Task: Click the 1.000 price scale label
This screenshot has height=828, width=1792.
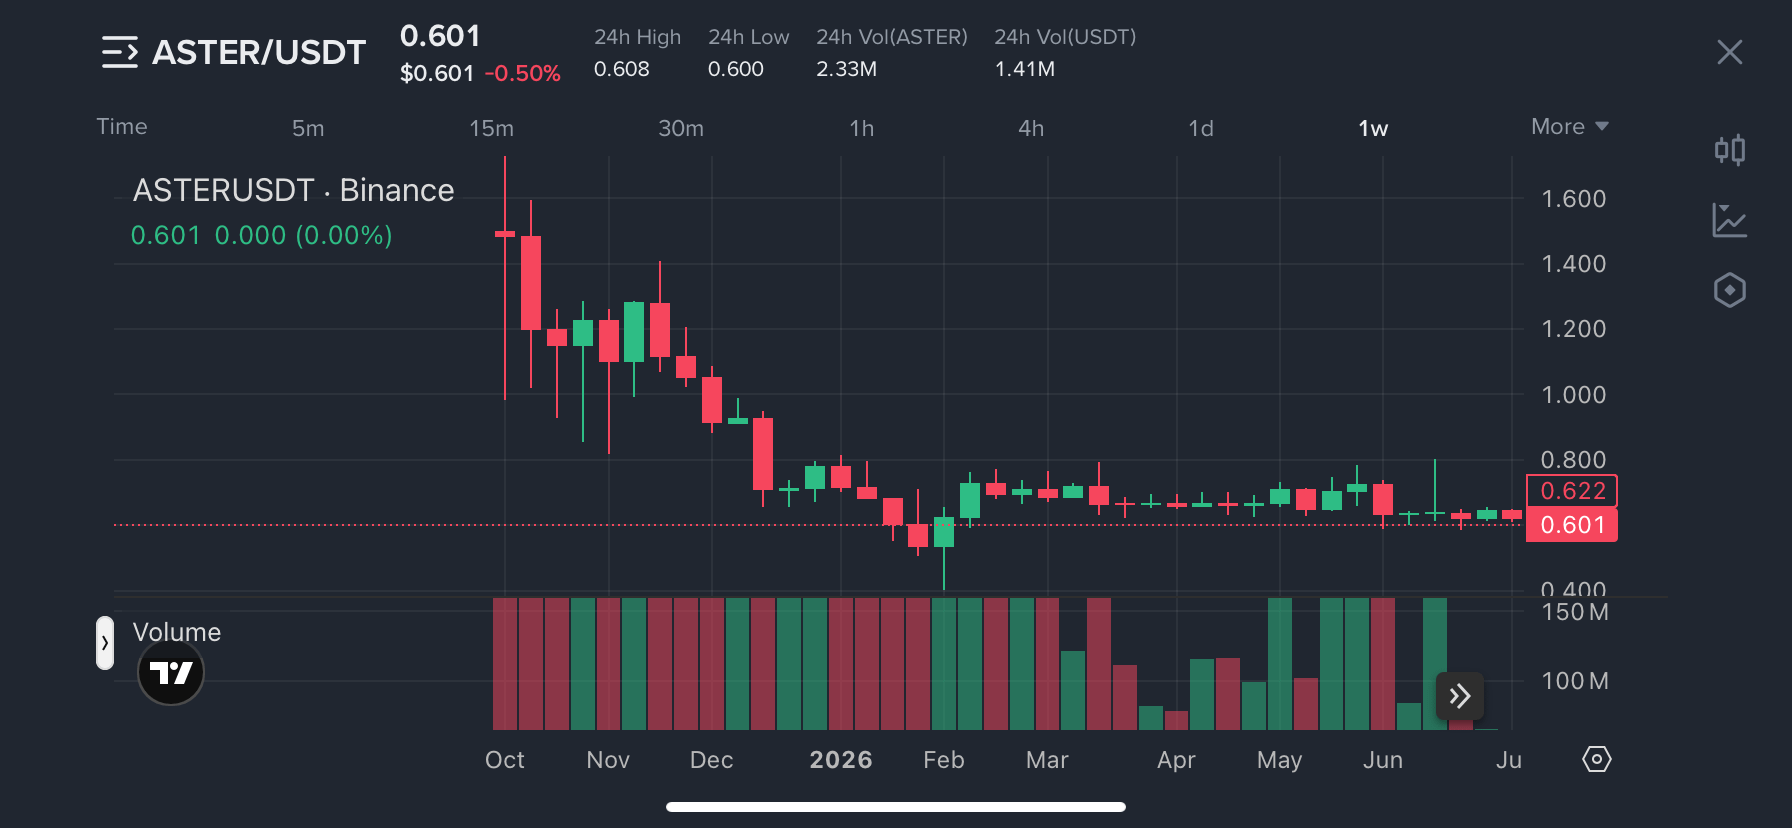Action: pos(1574,395)
